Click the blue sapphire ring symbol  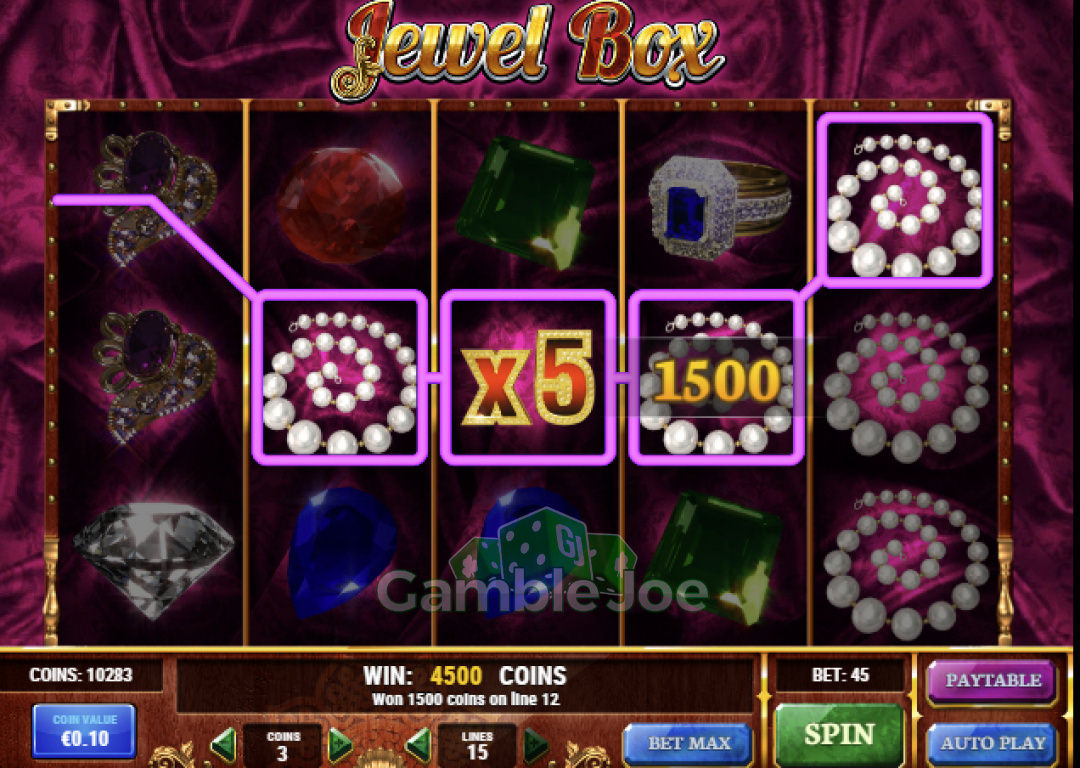[x=719, y=207]
